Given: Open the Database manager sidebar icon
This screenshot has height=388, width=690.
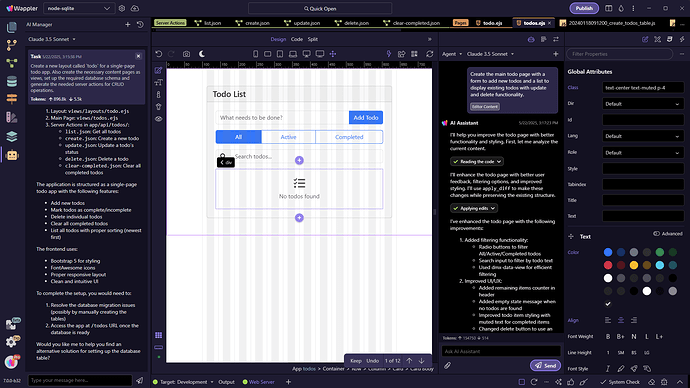Looking at the screenshot, I should coord(12,81).
